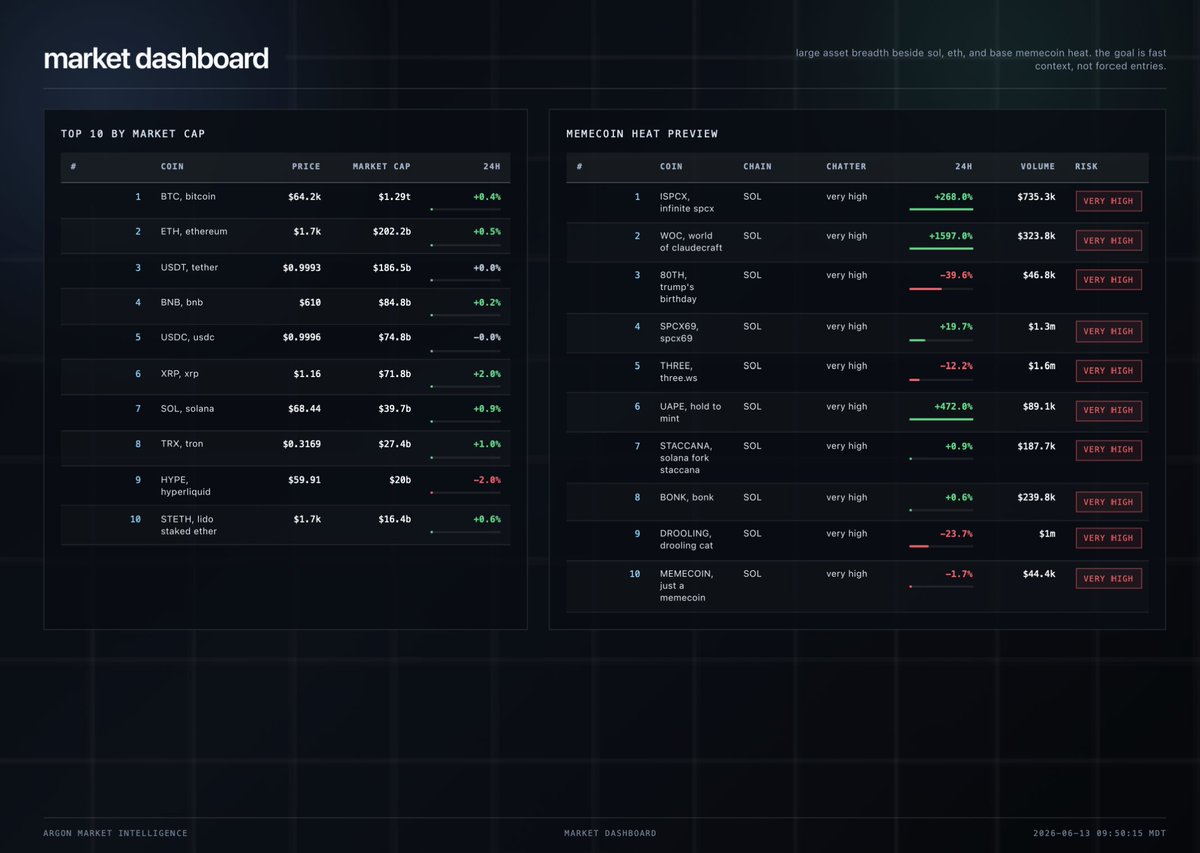Viewport: 1200px width, 853px height.
Task: Click DROOLING, drooling cat name
Action: point(686,540)
